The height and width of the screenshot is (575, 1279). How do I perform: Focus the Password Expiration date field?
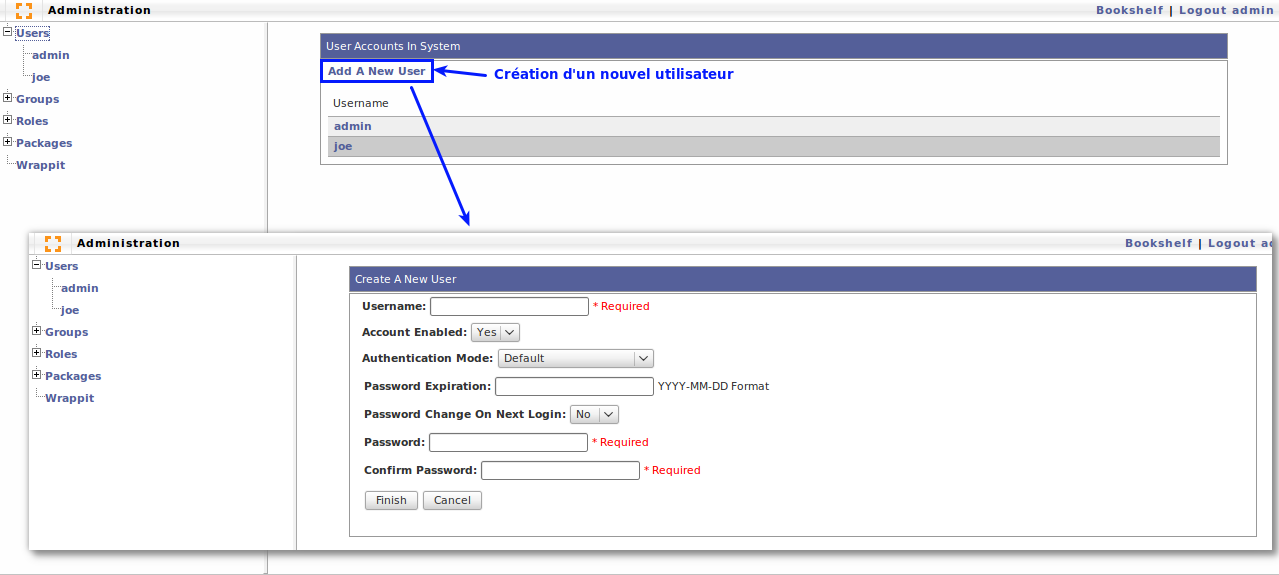pos(574,386)
